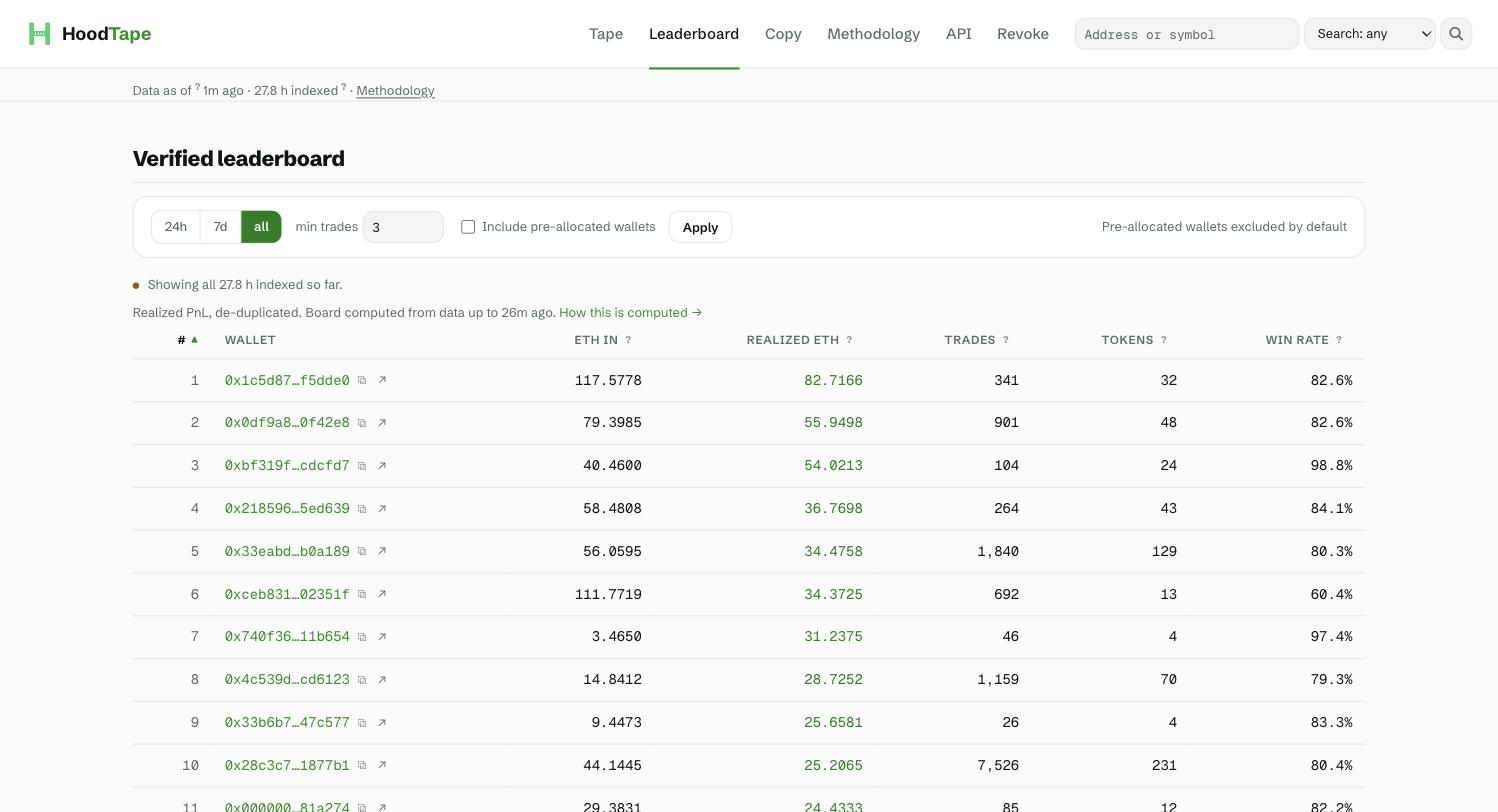Select the 24h time range

click(x=176, y=227)
